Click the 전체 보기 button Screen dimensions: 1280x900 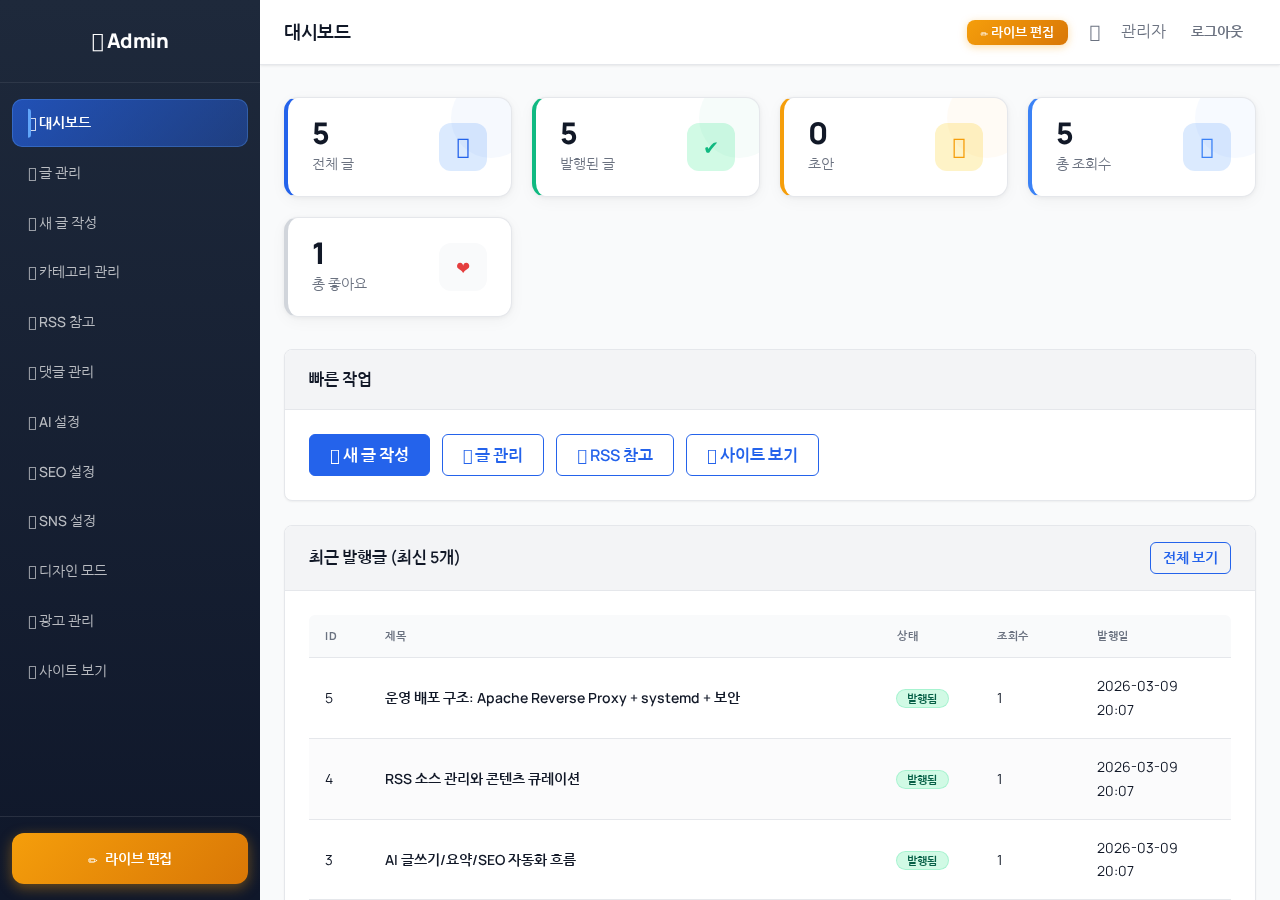1190,558
